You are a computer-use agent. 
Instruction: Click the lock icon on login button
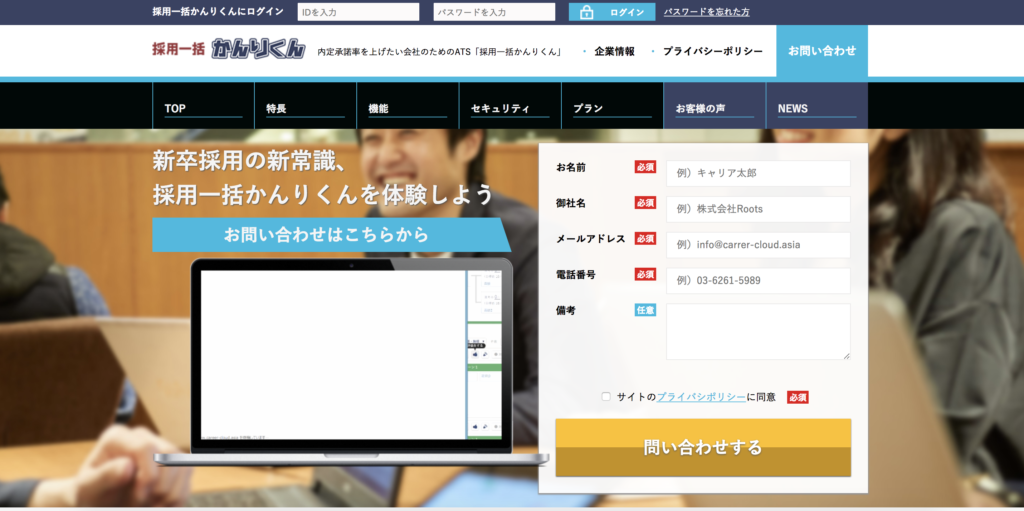(586, 12)
